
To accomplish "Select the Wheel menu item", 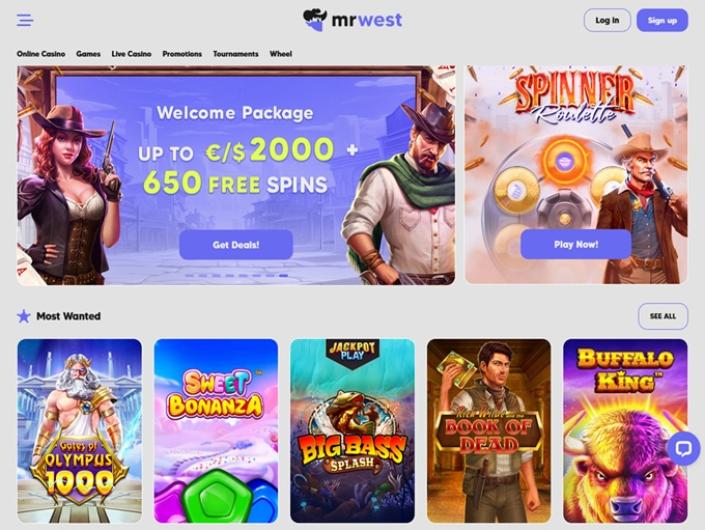I will (281, 53).
